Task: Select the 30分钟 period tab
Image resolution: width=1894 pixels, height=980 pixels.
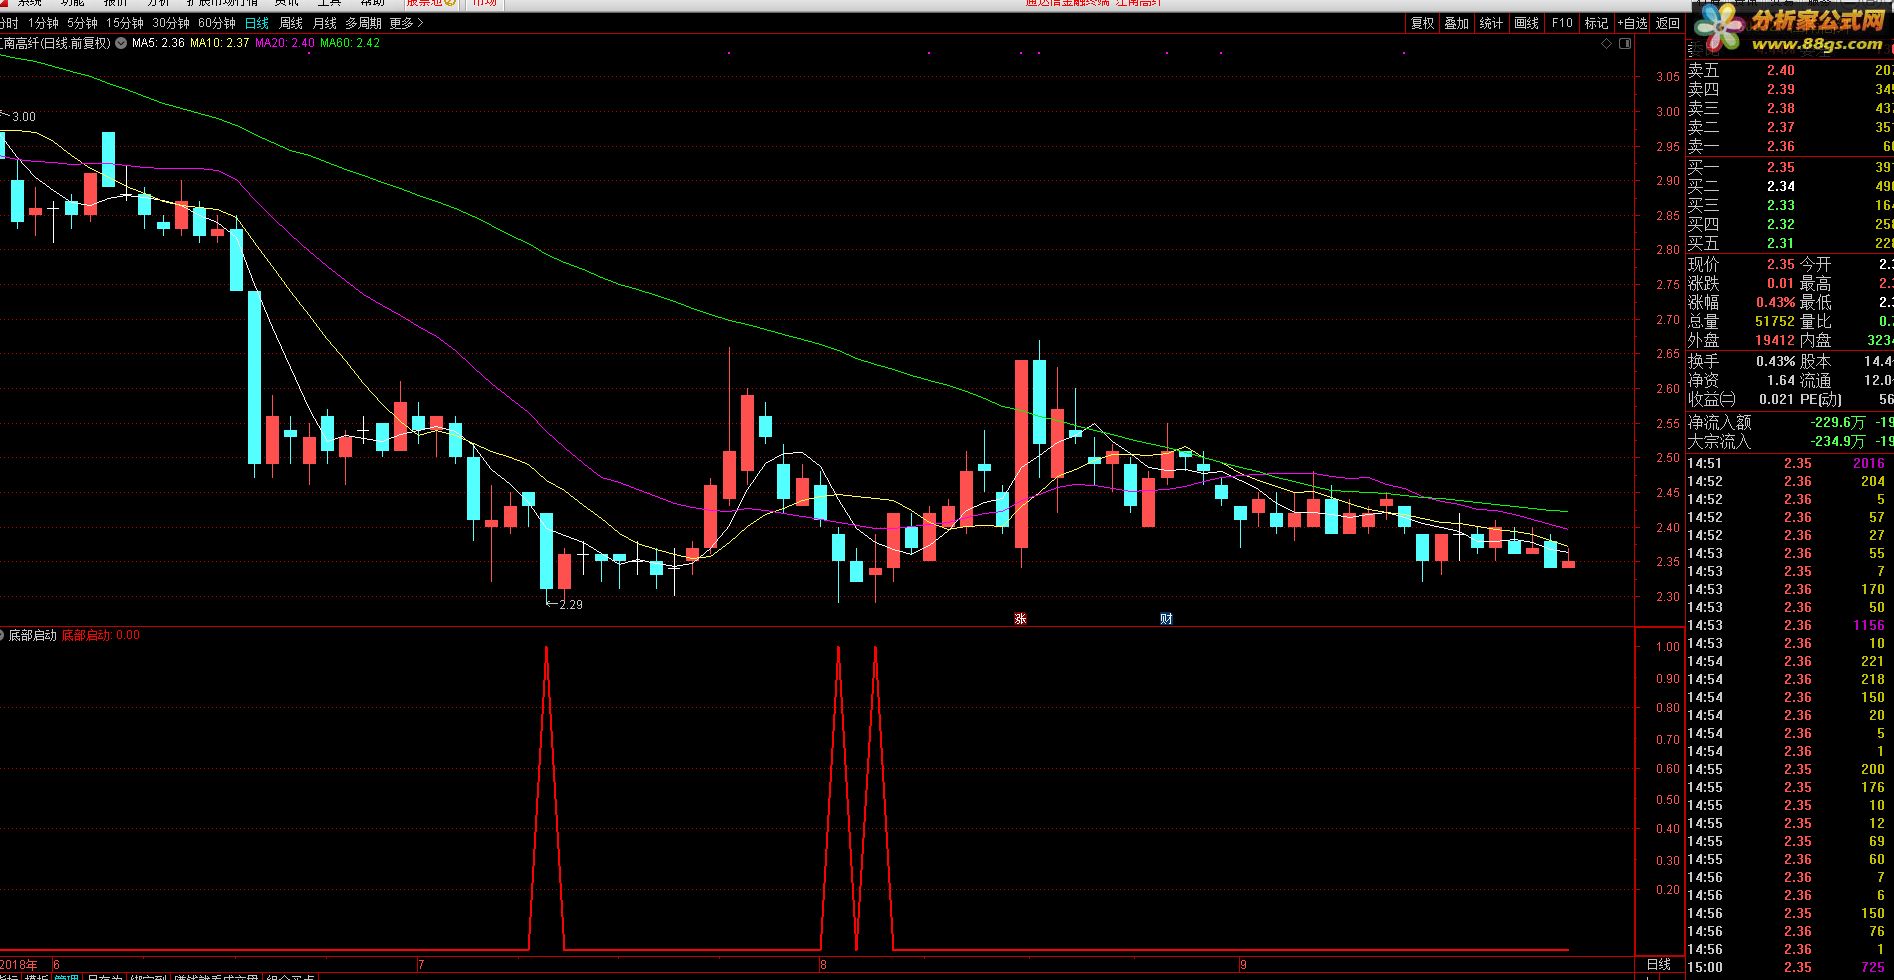Action: pos(171,23)
